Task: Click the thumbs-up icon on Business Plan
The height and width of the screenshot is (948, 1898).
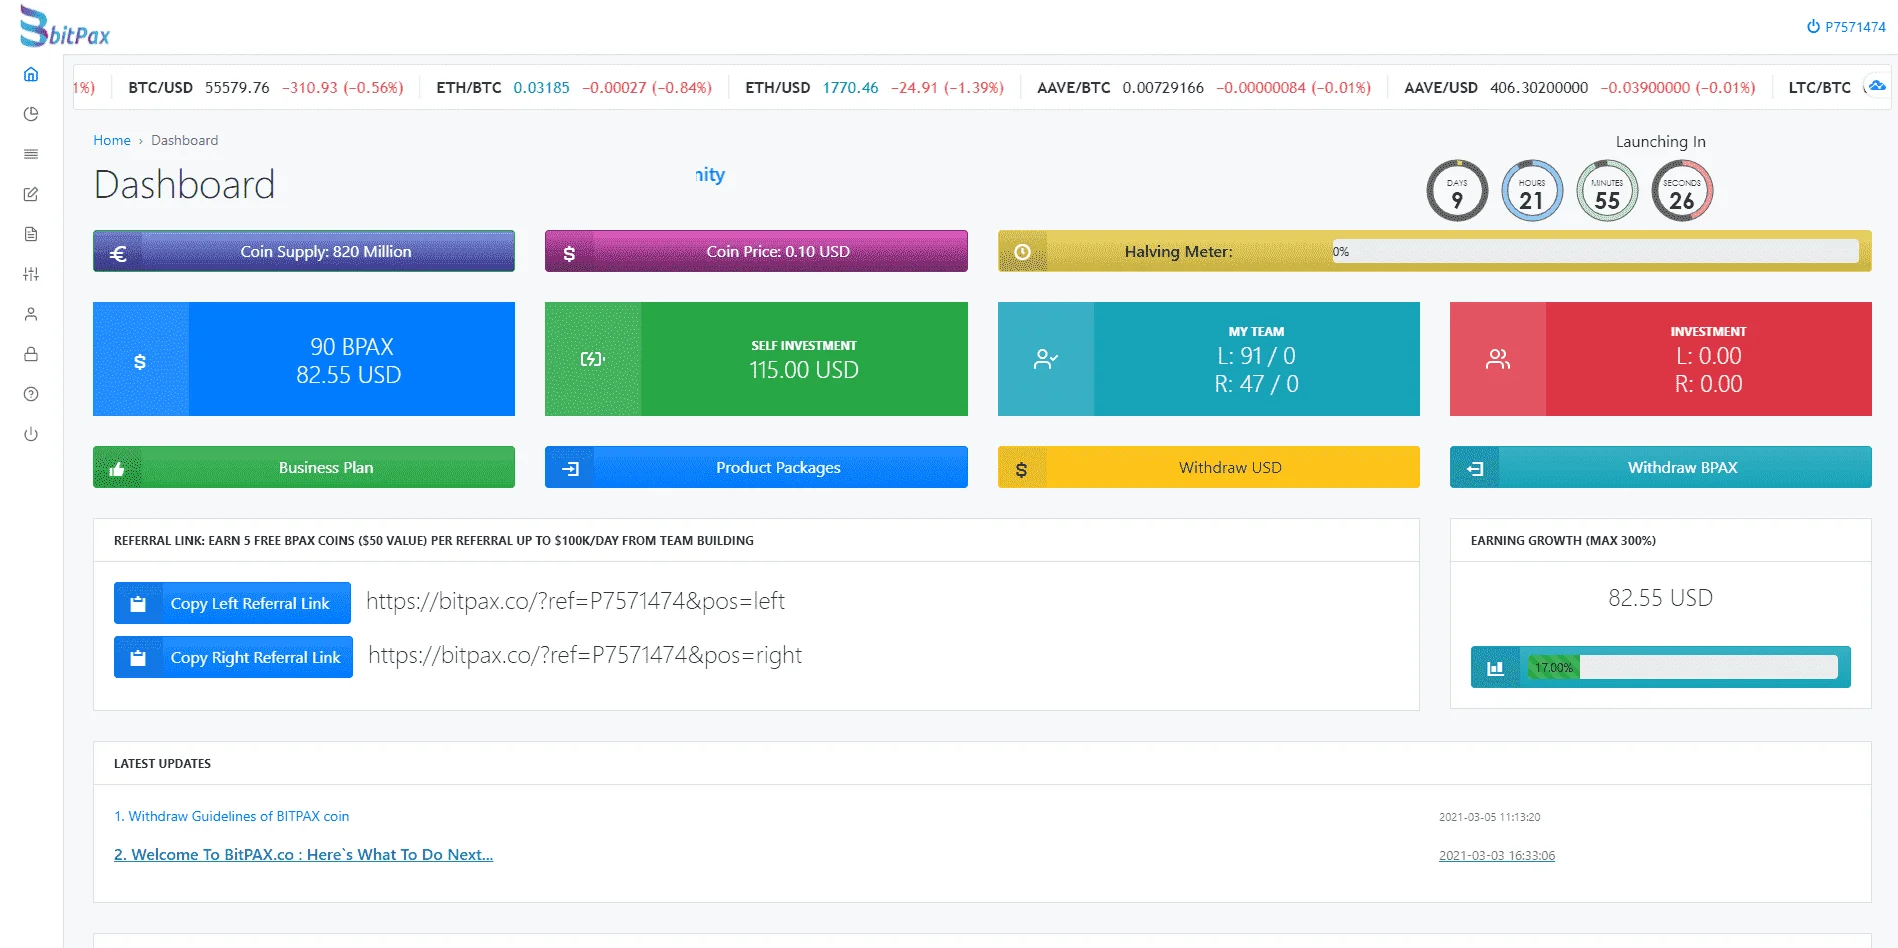Action: tap(117, 469)
